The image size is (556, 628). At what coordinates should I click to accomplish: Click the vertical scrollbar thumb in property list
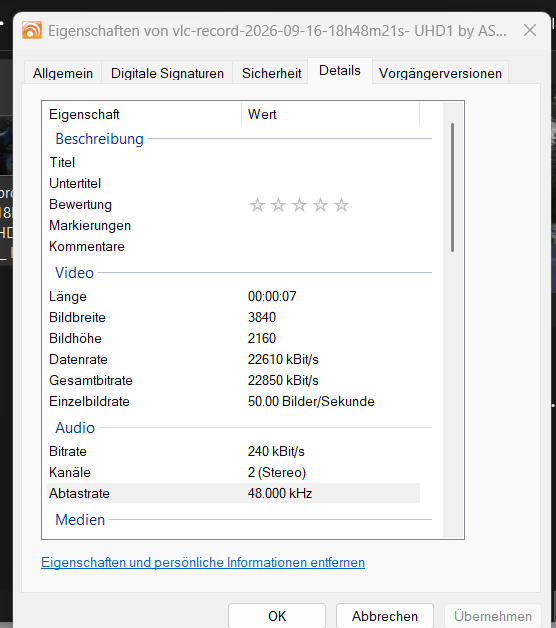coord(452,187)
